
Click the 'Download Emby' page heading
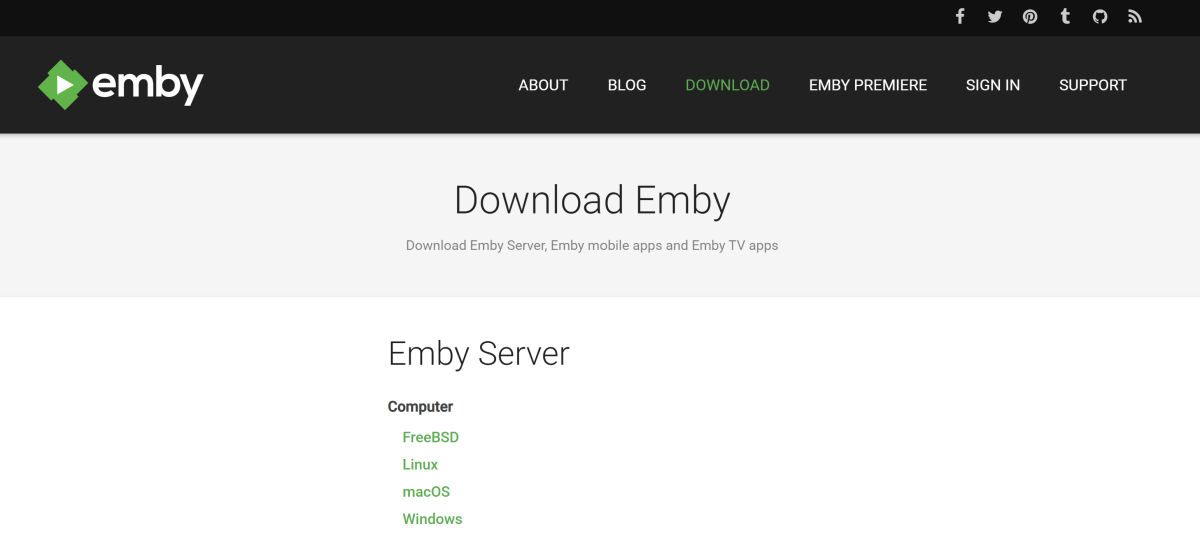click(592, 200)
